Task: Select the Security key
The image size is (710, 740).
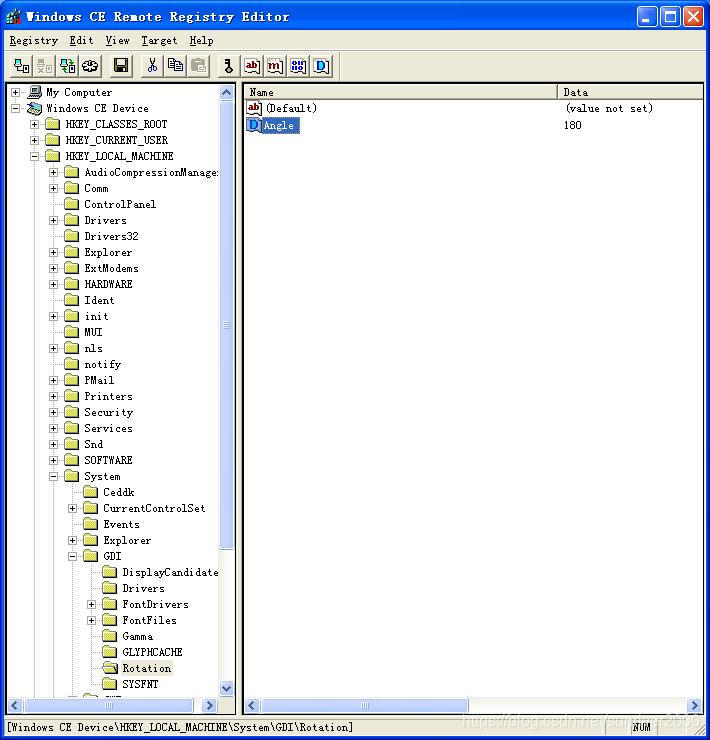Action: (109, 412)
